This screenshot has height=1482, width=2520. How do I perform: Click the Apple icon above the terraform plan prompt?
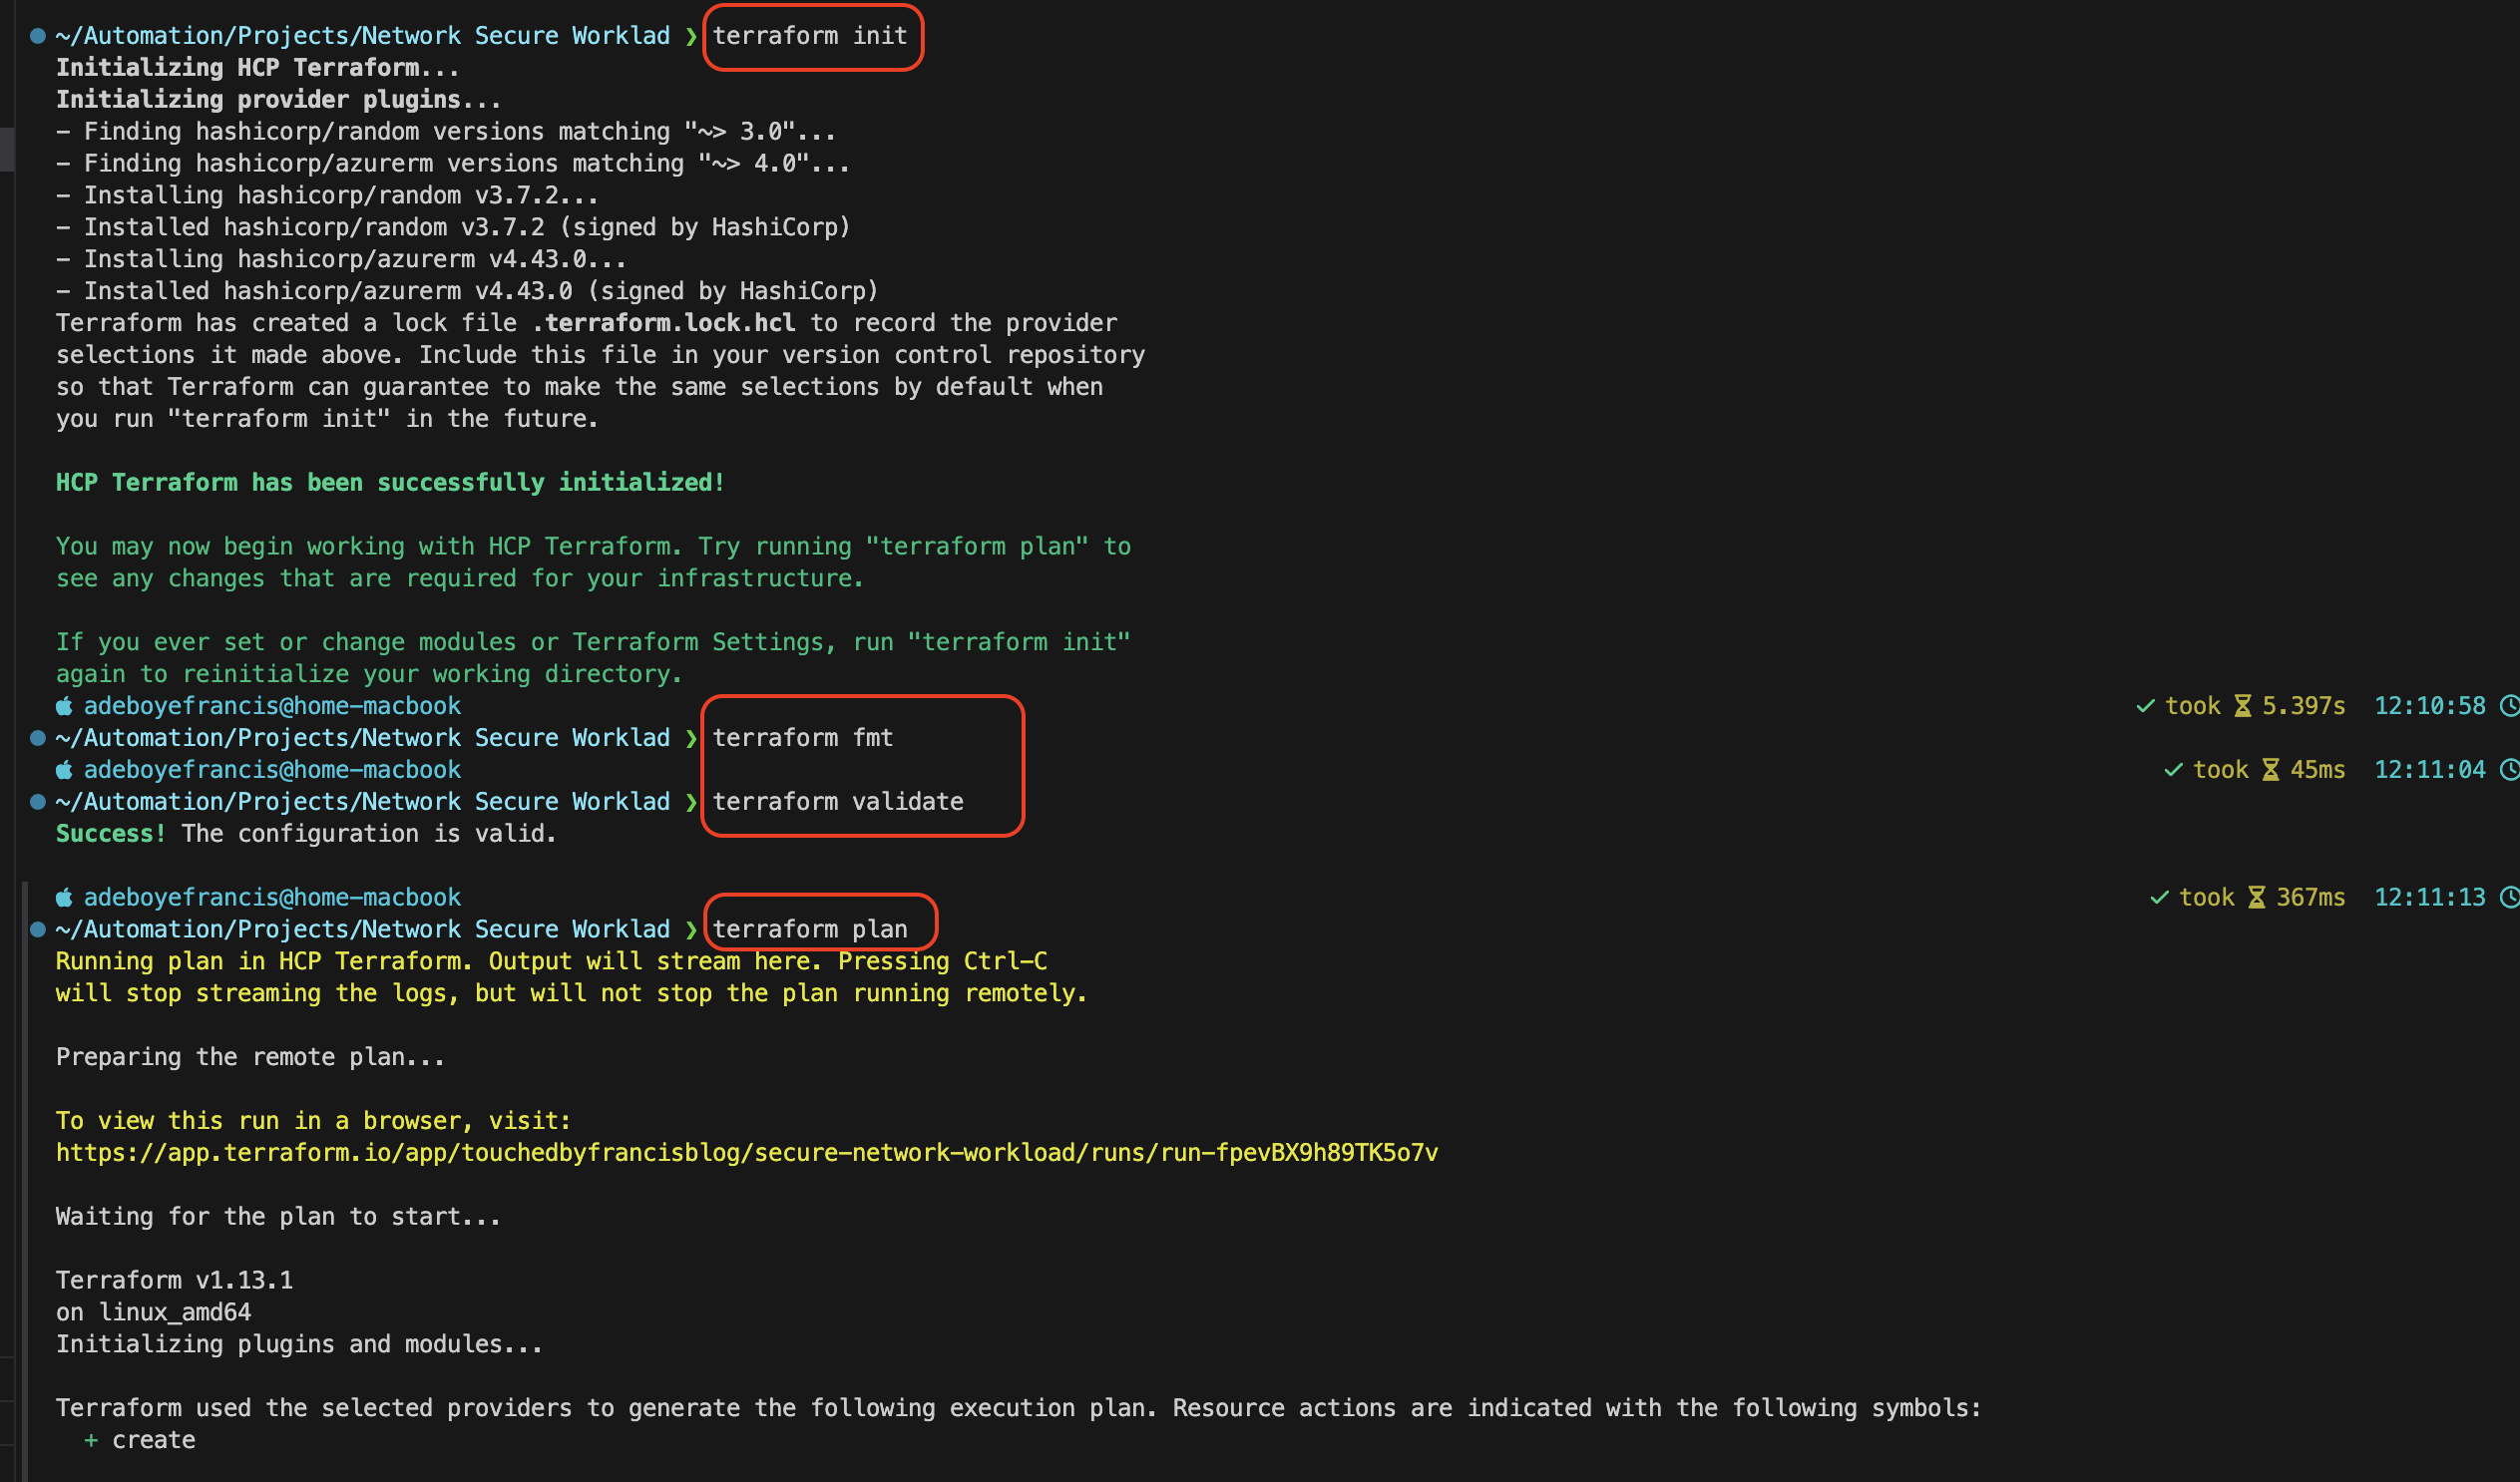point(64,897)
